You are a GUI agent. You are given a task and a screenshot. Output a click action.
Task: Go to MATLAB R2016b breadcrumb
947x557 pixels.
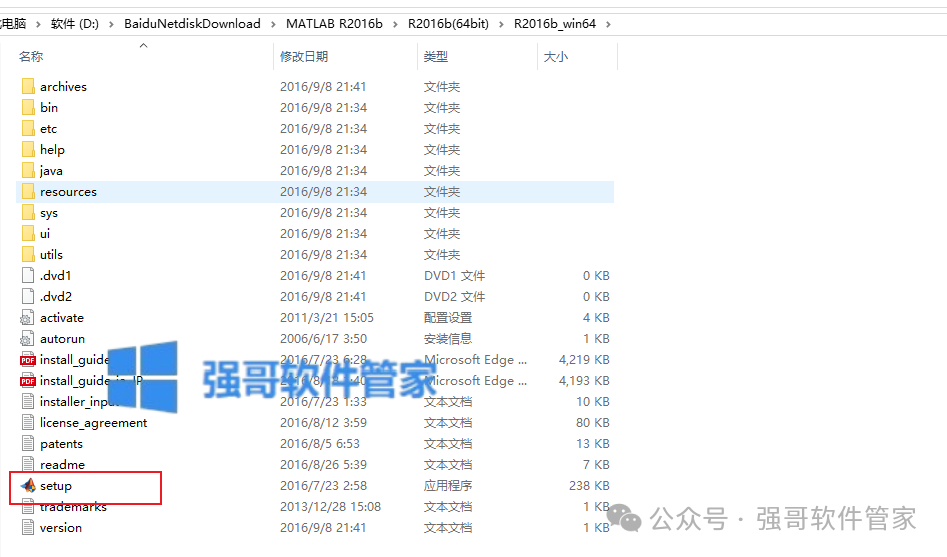[x=334, y=24]
